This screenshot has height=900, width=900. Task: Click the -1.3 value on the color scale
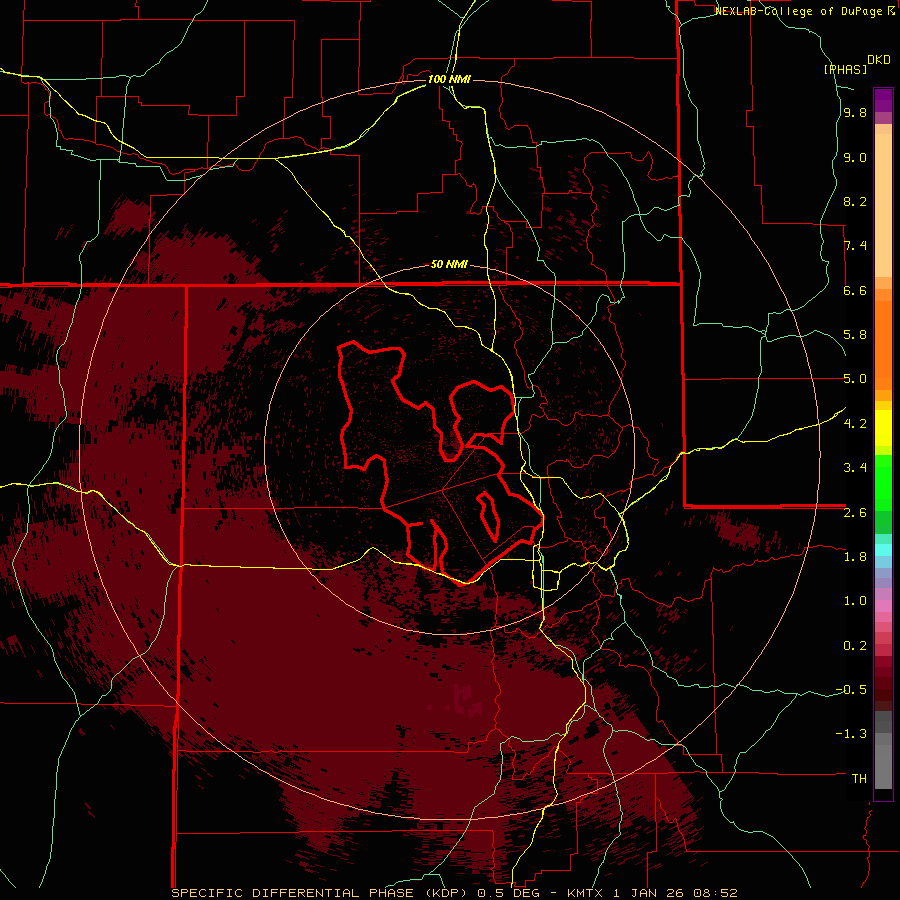(x=851, y=734)
